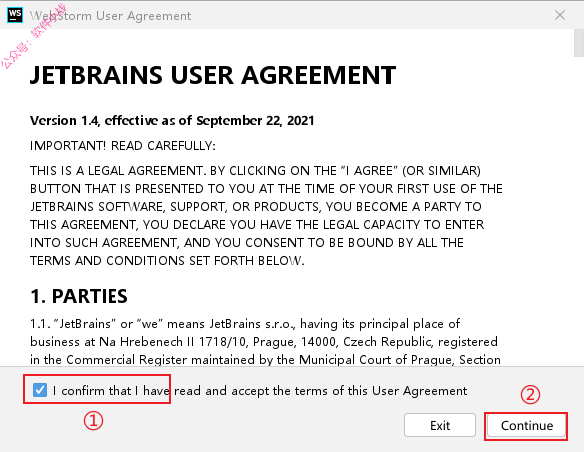
Task: Click the vertical scrollbar thumb
Action: click(x=579, y=43)
